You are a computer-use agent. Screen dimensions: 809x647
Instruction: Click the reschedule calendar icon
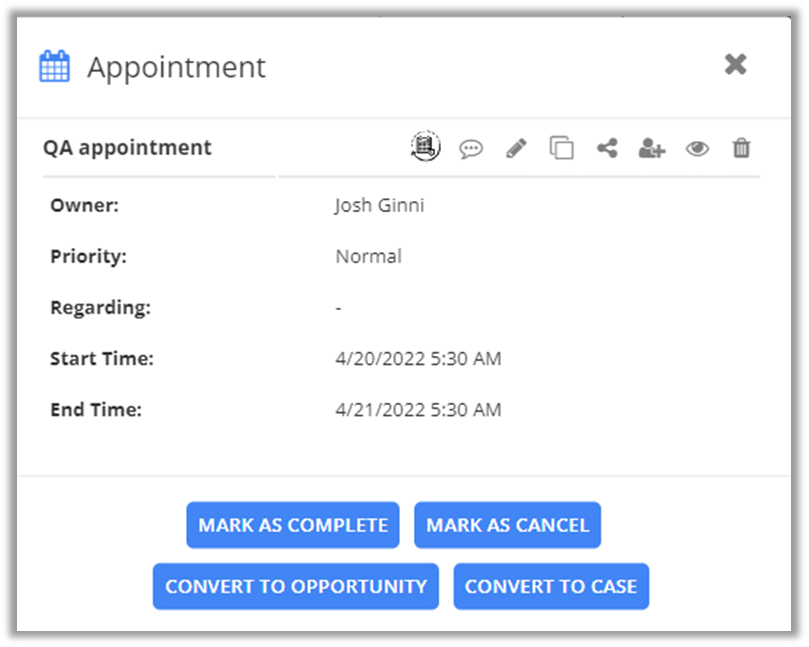425,147
